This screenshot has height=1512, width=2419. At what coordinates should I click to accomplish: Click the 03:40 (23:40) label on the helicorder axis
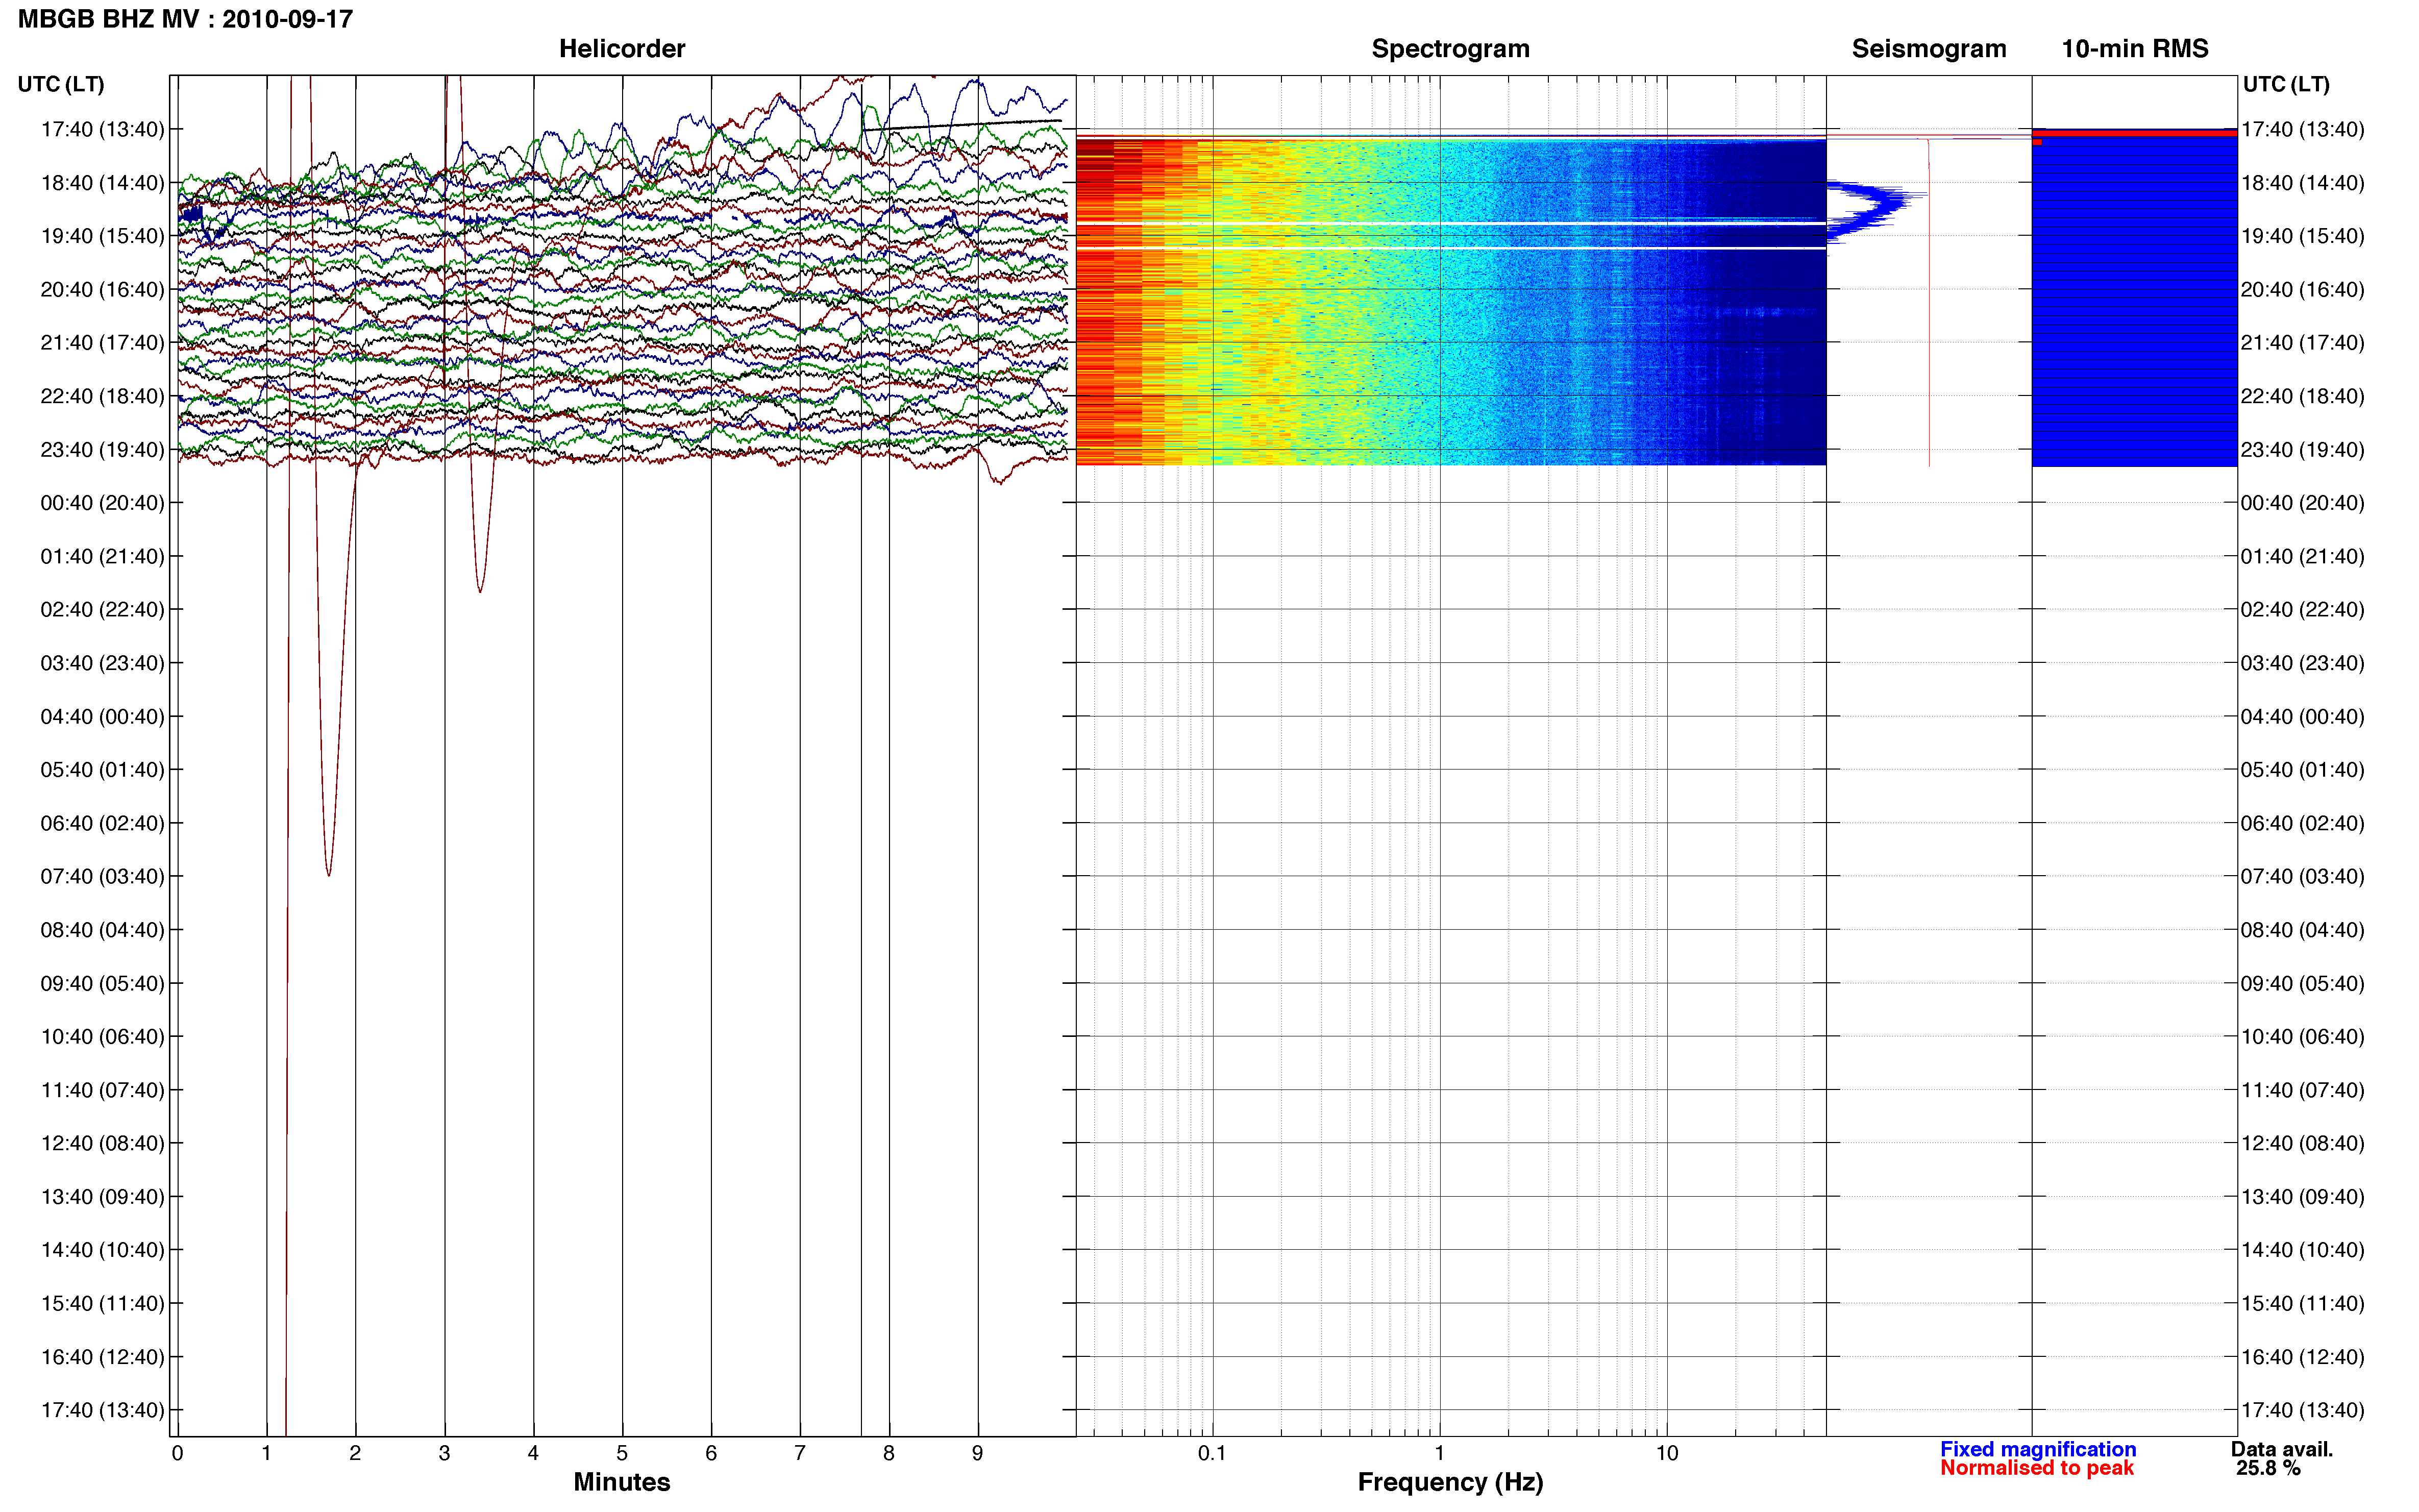pos(102,662)
